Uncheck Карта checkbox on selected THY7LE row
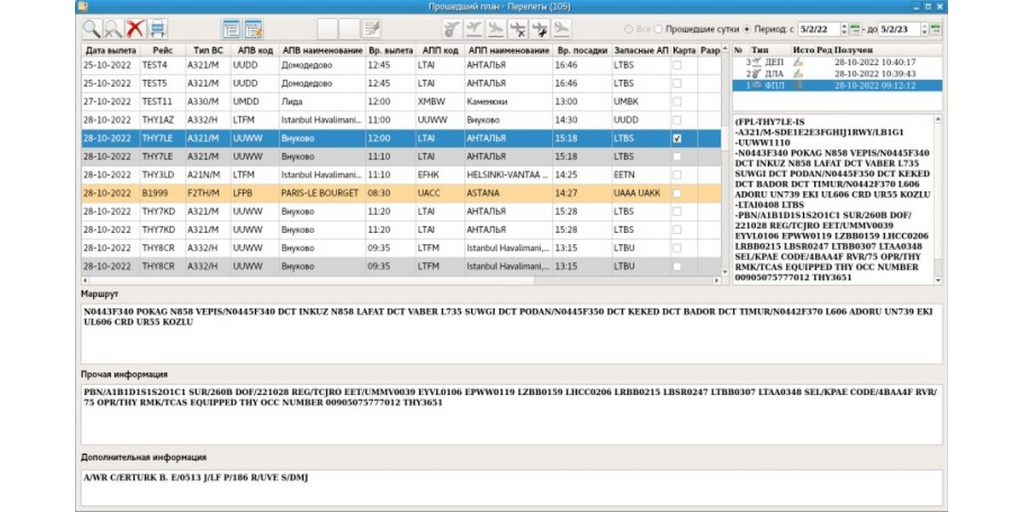Viewport: 1024px width, 512px height. 677,139
